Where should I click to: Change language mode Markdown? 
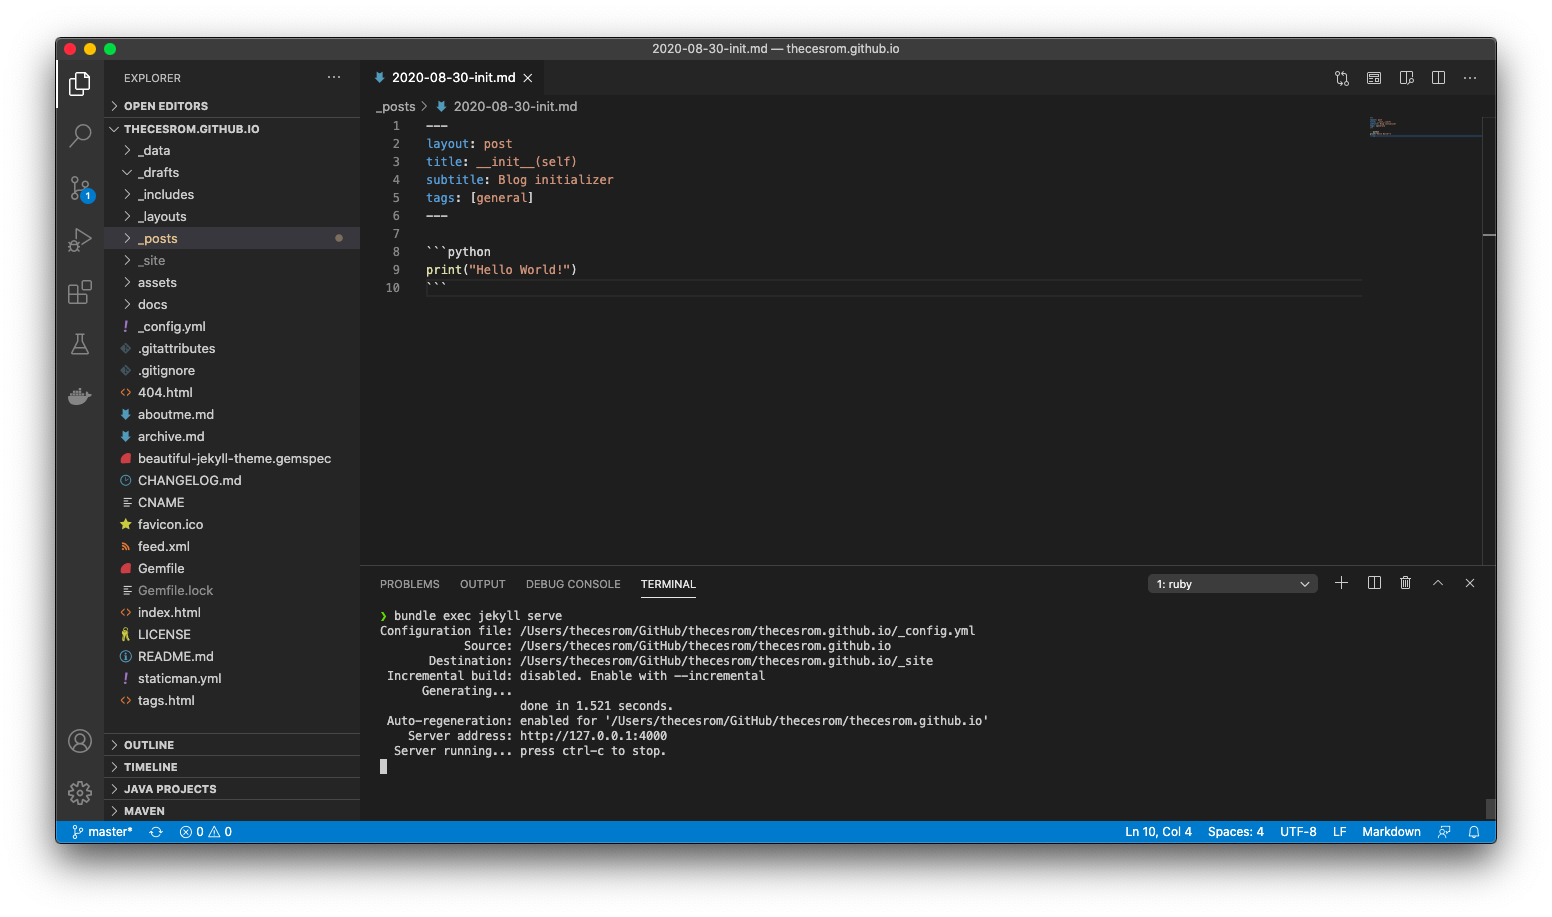[1391, 832]
